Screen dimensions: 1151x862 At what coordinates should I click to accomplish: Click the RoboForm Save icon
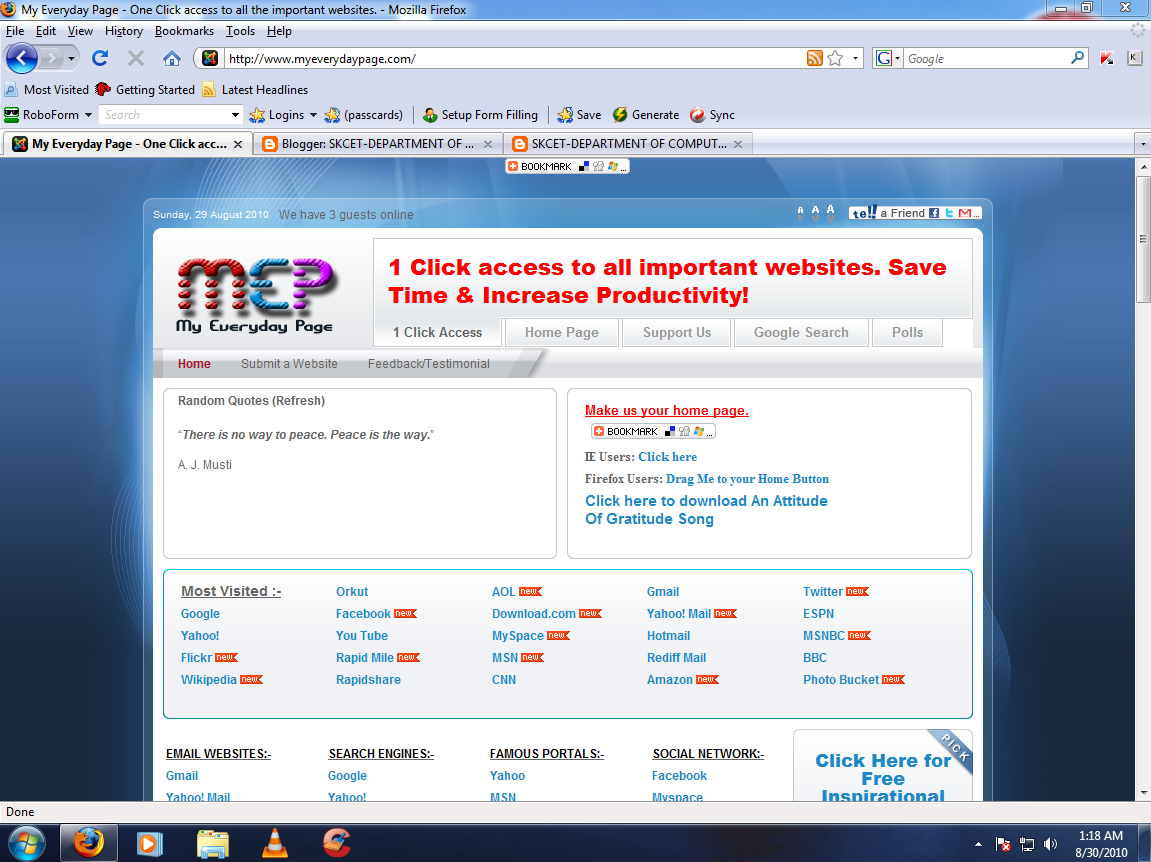point(579,115)
